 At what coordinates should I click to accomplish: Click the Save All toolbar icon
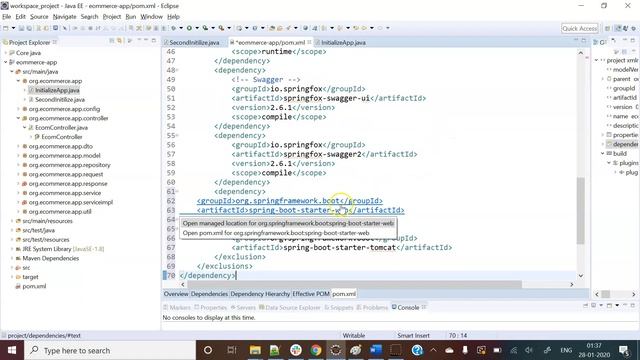pyautogui.click(x=29, y=28)
